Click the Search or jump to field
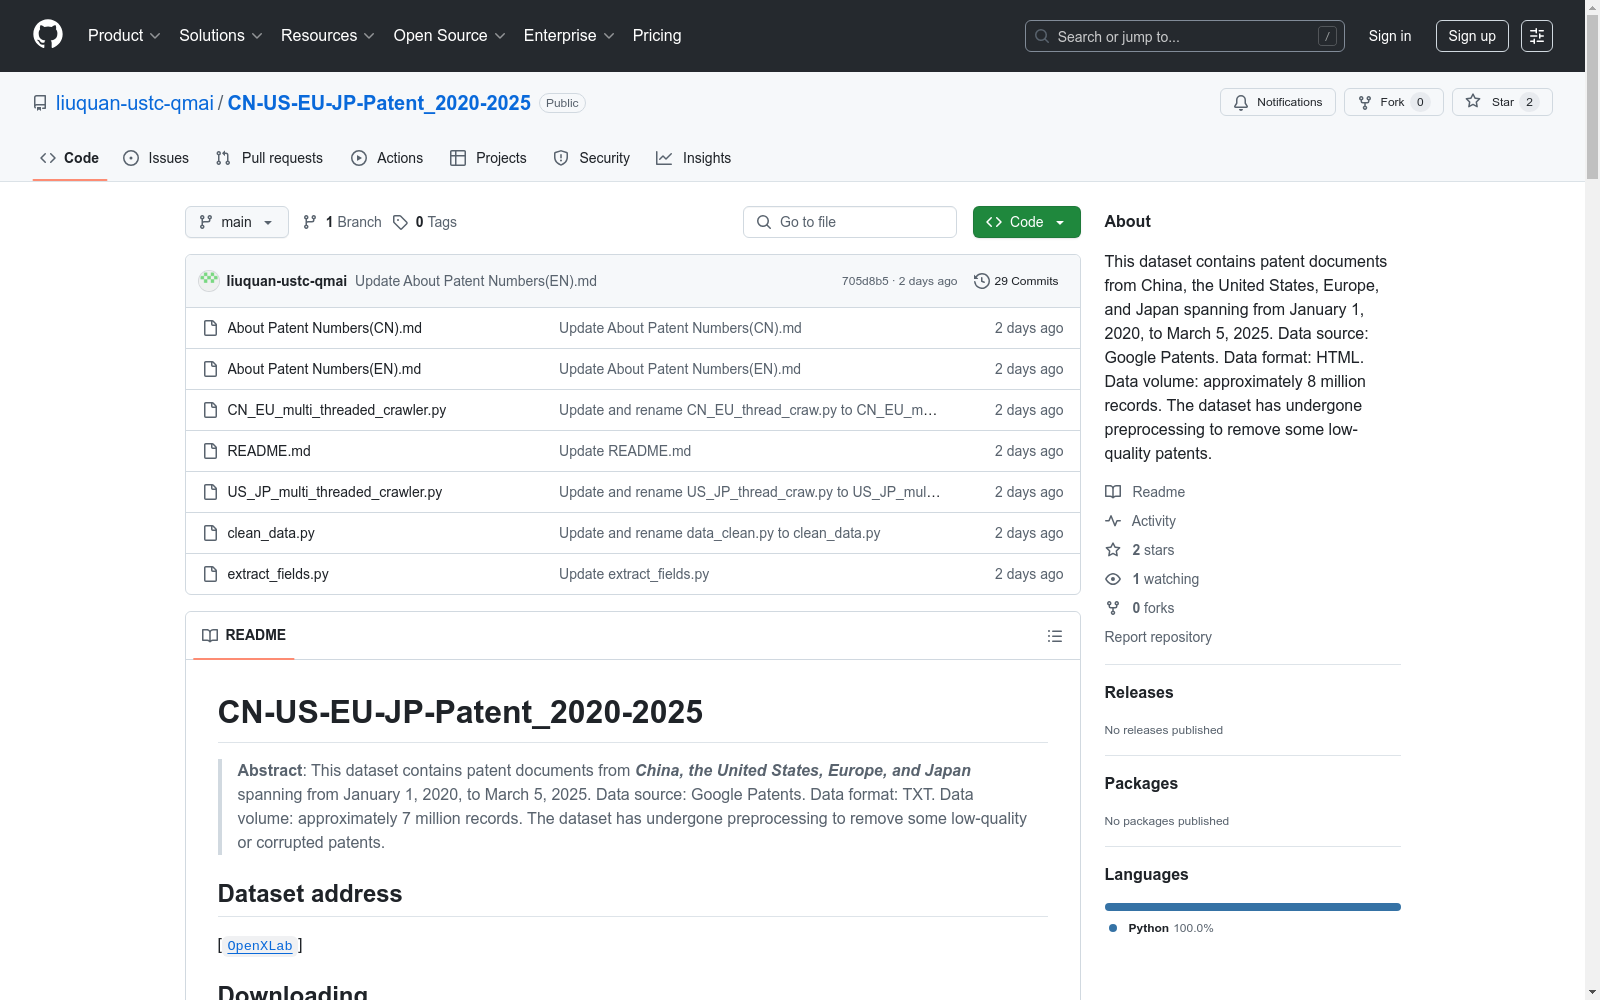 click(1185, 36)
